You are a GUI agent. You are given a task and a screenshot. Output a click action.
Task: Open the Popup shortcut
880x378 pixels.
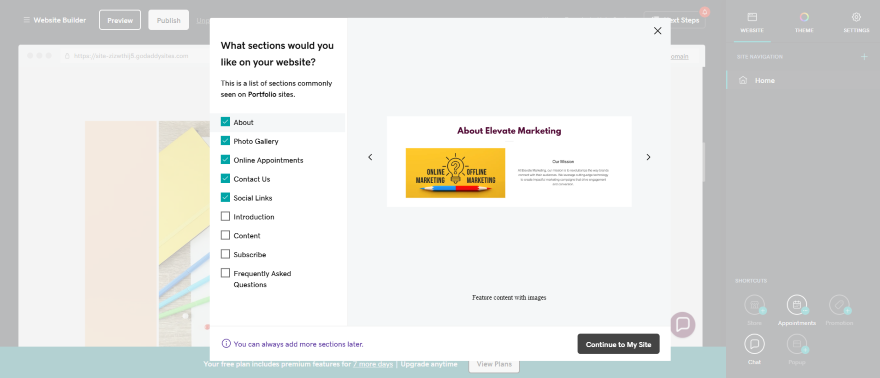(796, 349)
